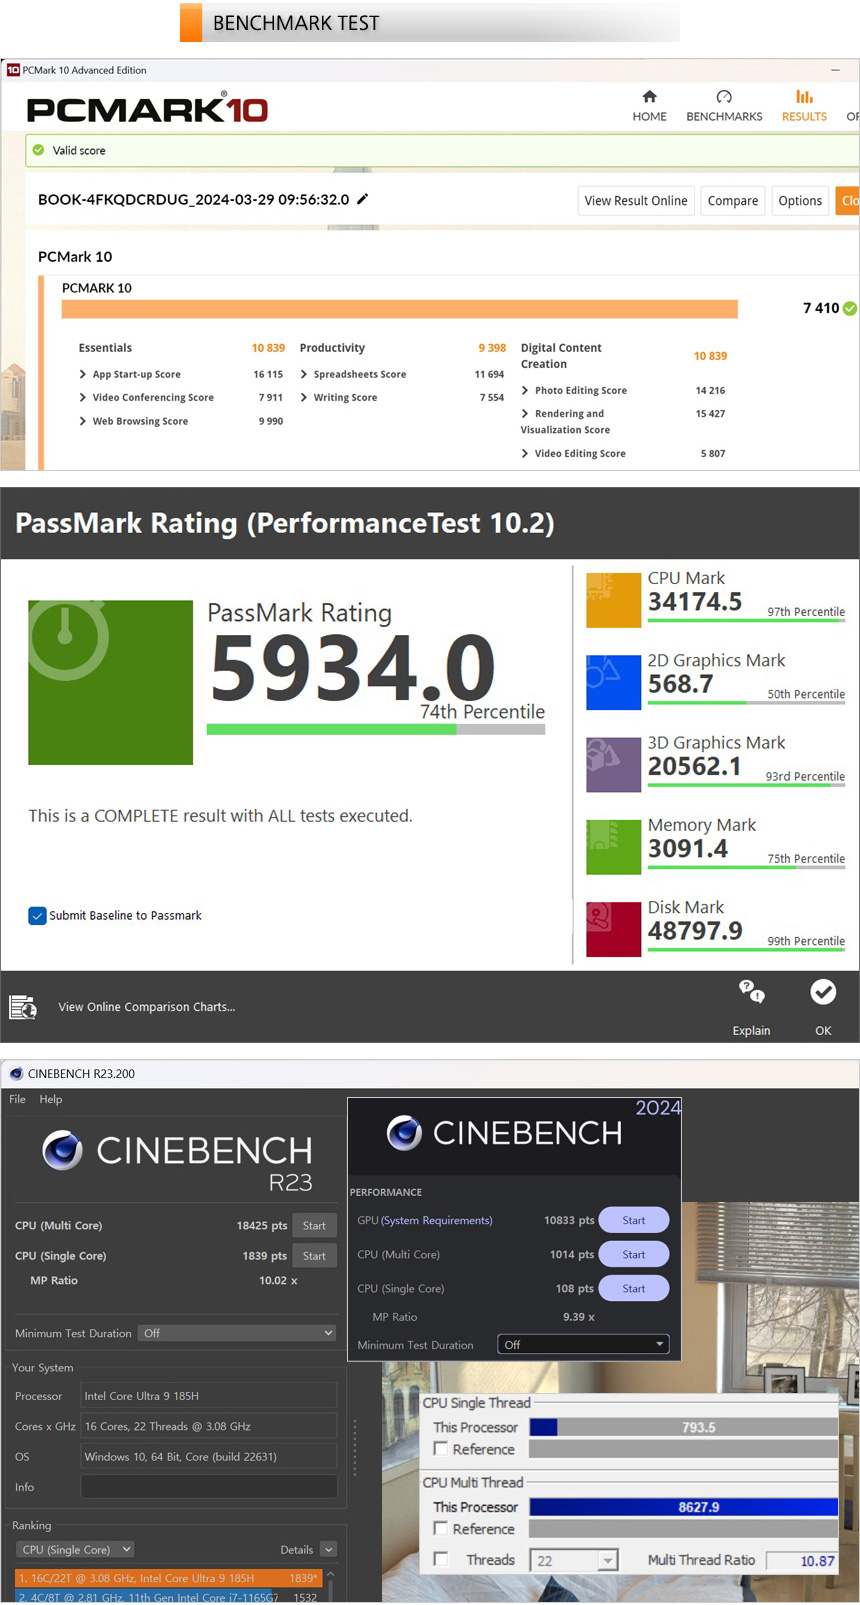
Task: Open R23 Minimum Test Duration dropdown
Action: [237, 1333]
